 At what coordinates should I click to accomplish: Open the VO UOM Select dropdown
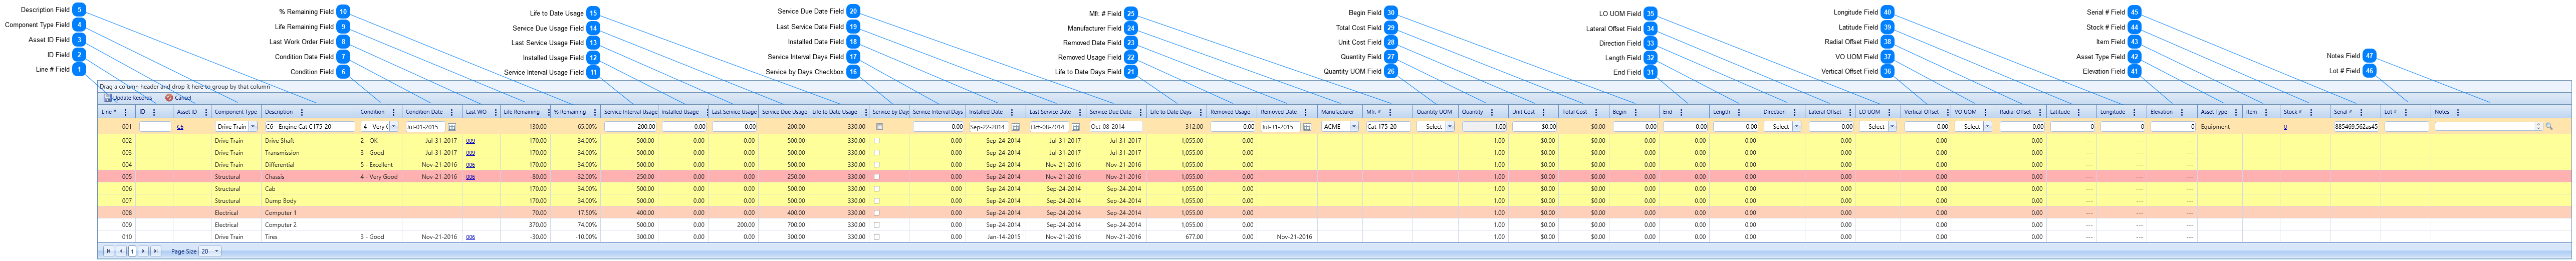click(x=1988, y=127)
